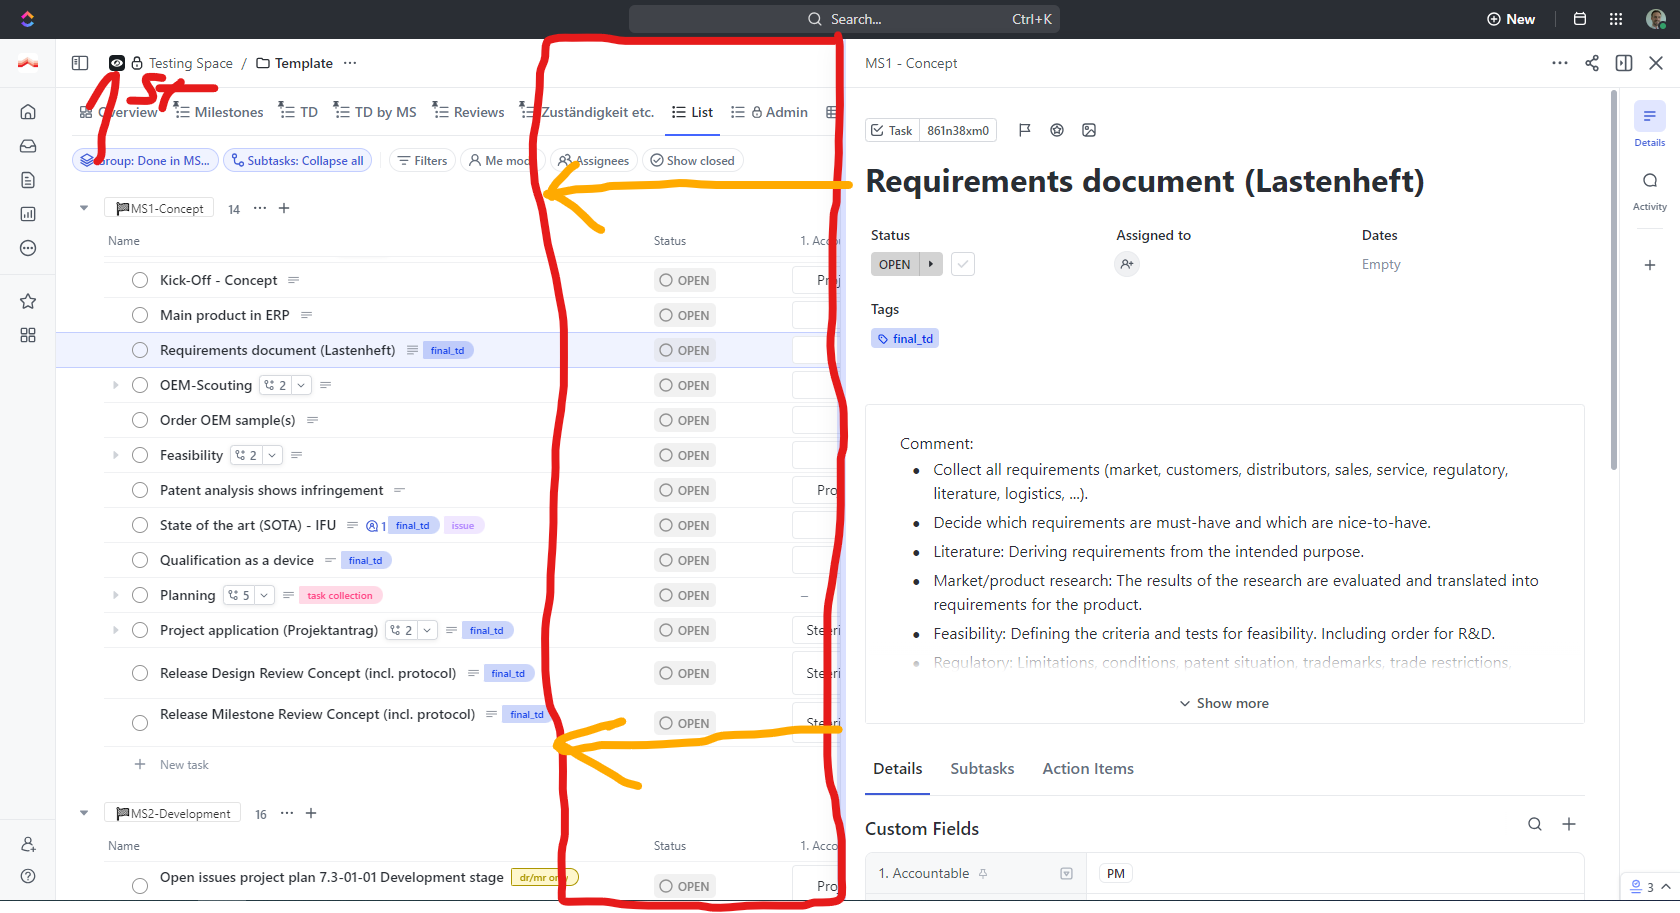Screen dimensions: 1680x913
Task: Search custom fields magnifier icon
Action: (1535, 824)
